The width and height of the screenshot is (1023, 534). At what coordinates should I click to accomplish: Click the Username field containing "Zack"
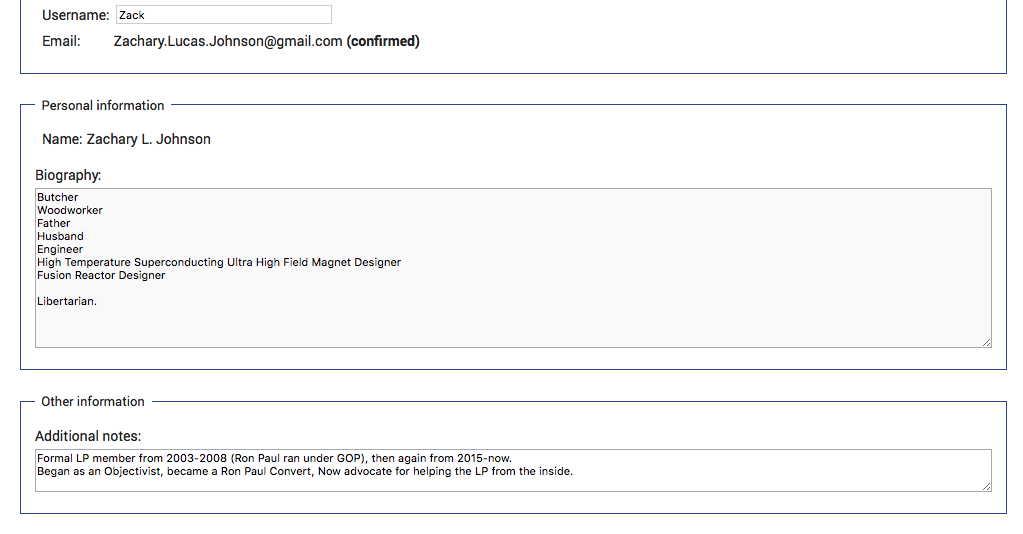(x=223, y=15)
